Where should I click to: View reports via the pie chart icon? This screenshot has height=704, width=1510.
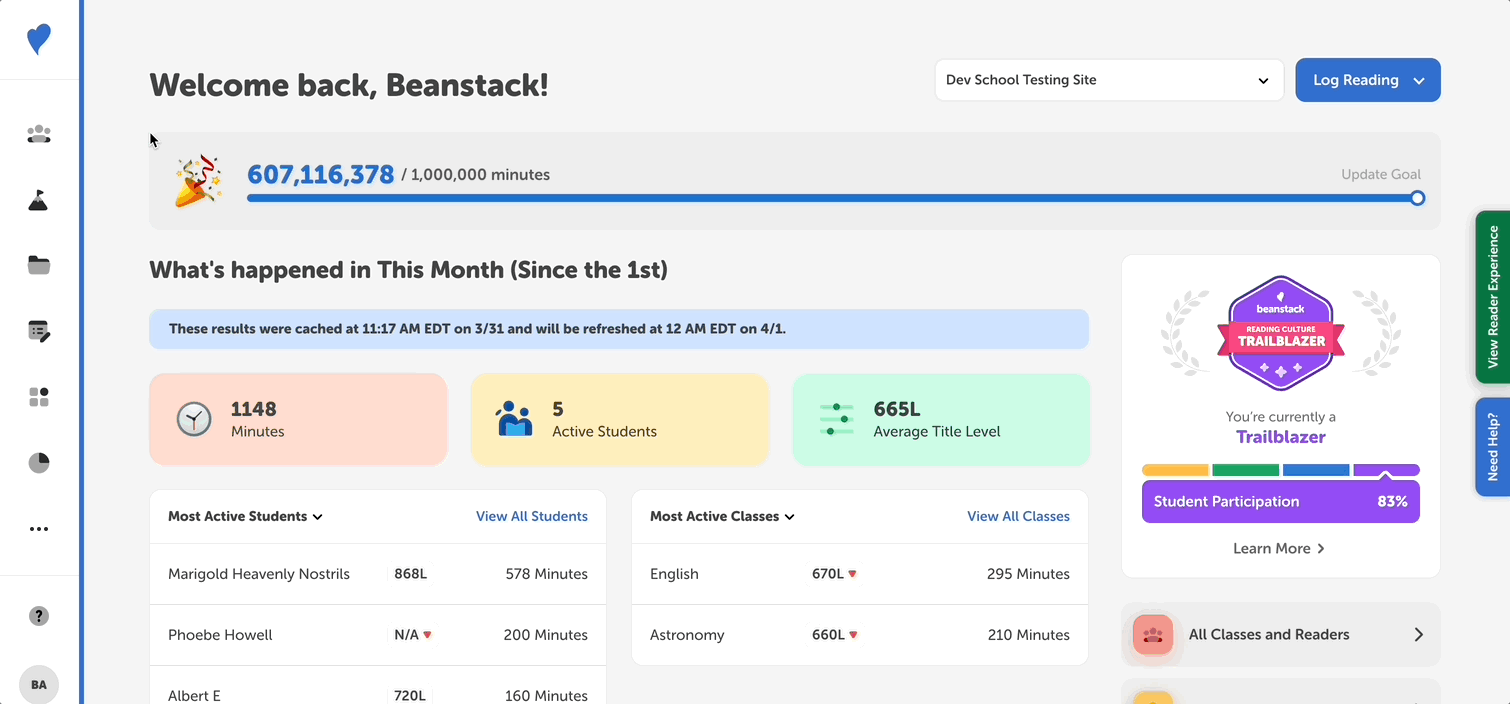(x=39, y=462)
